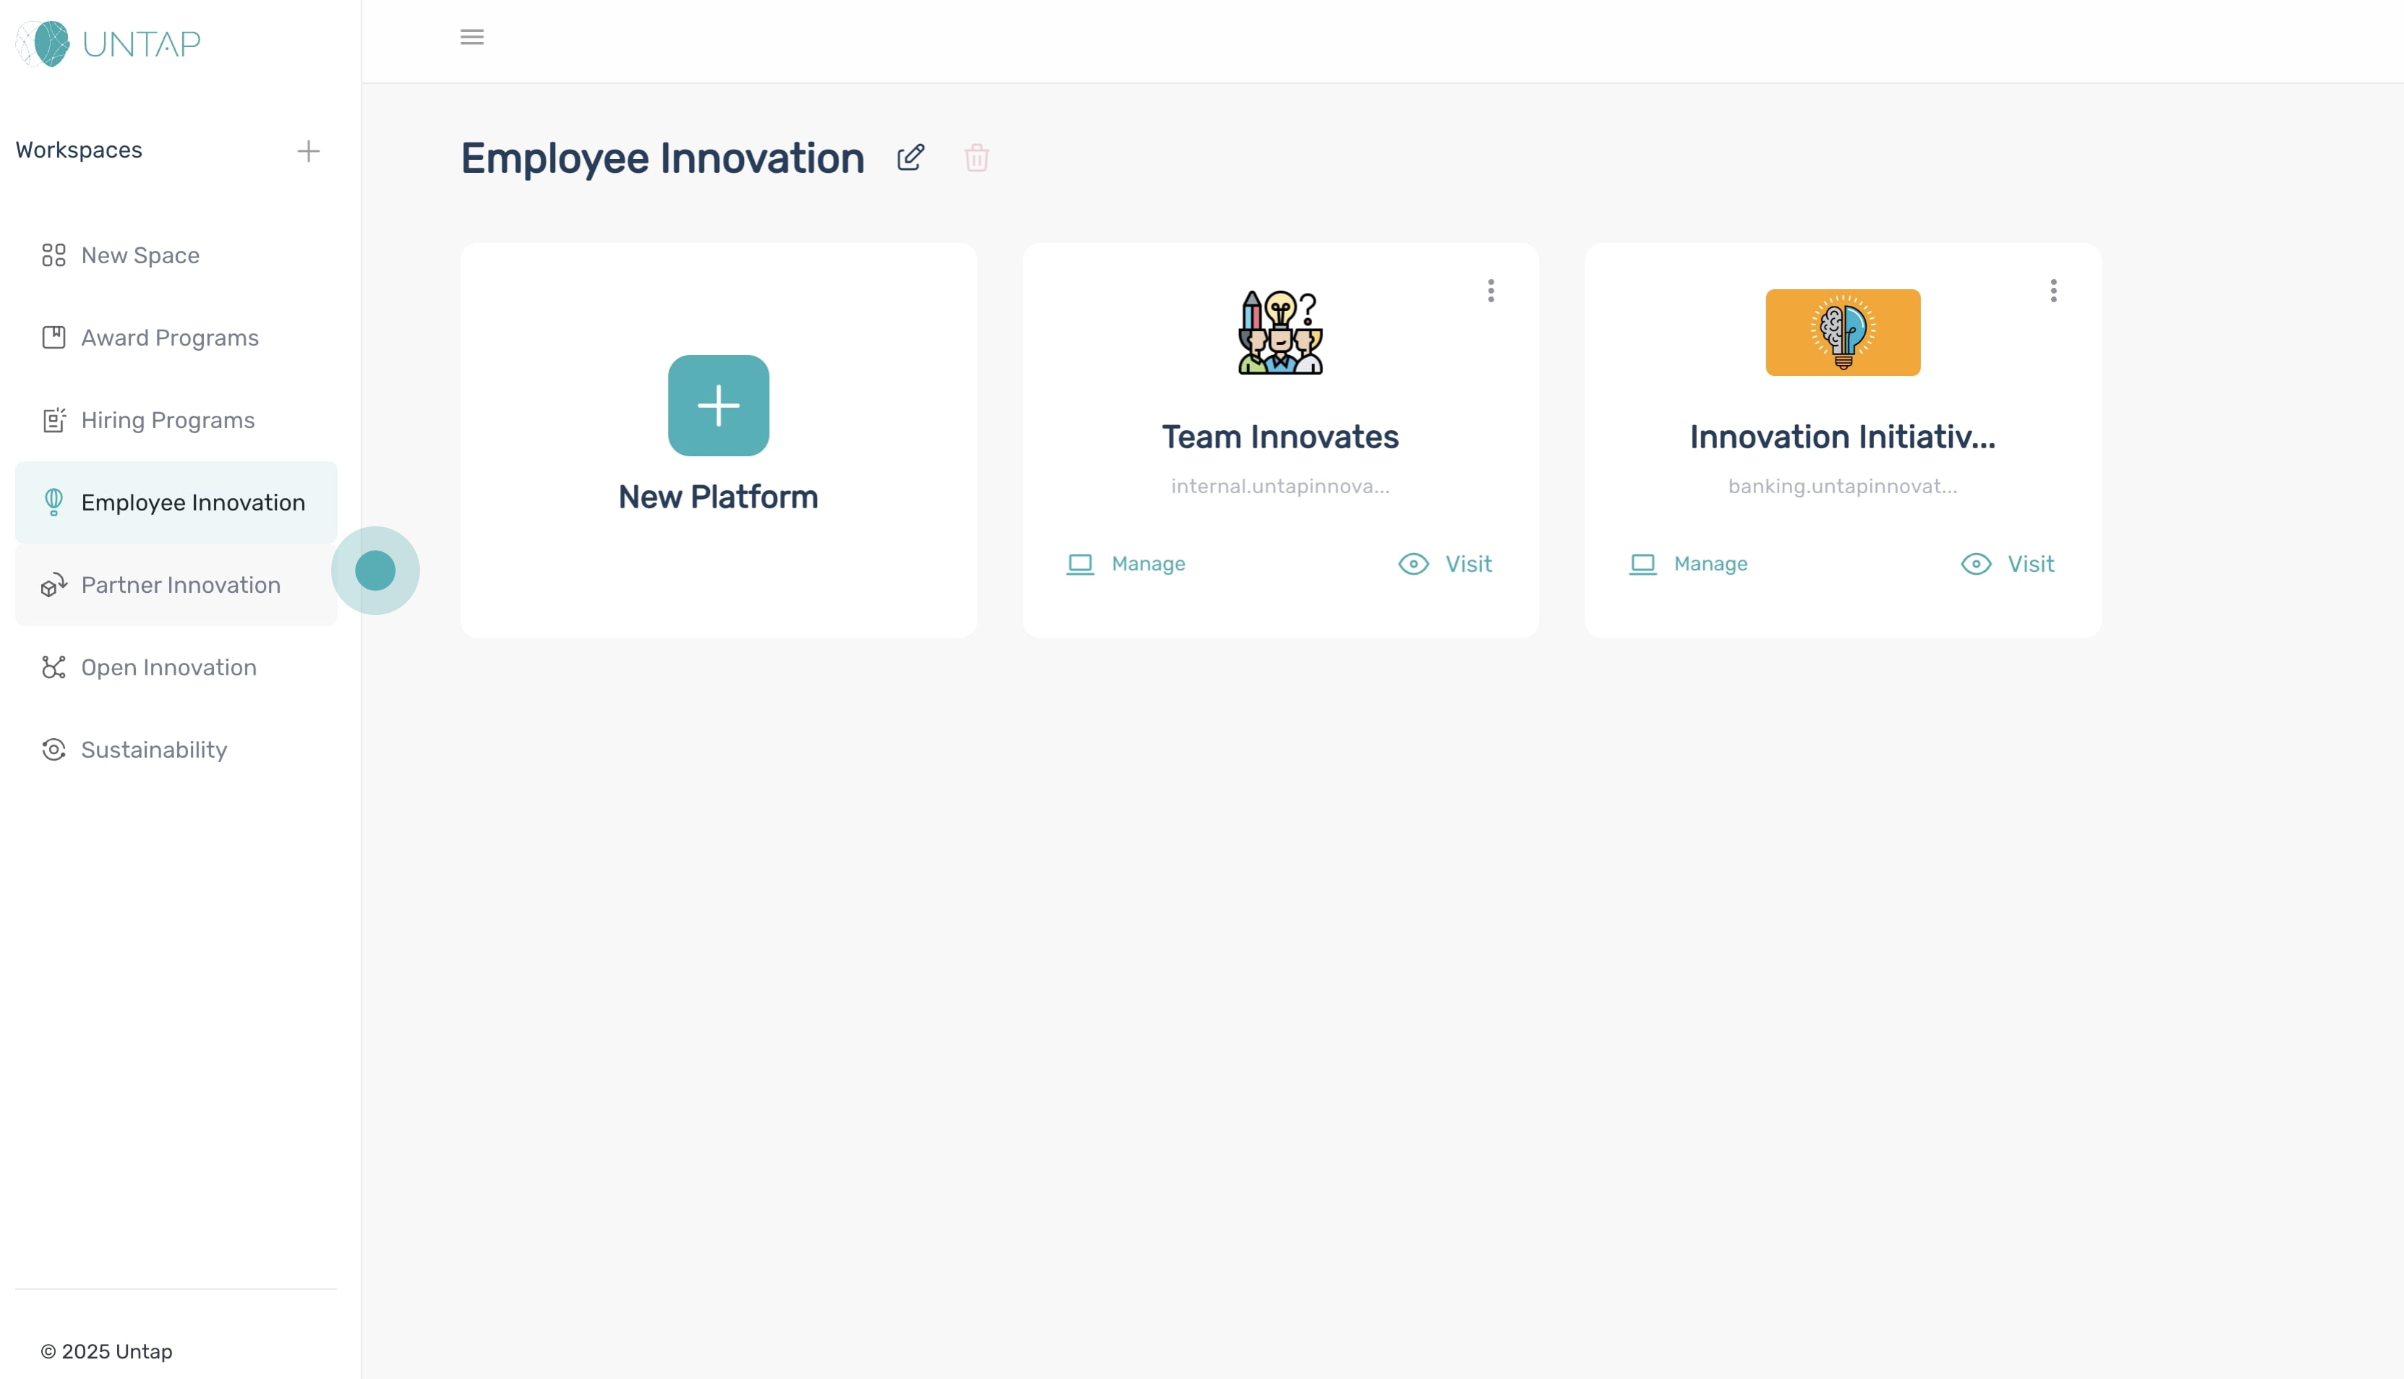Screen dimensions: 2404x1379
Task: Go to Hiring Programs workspace
Action: [167, 420]
